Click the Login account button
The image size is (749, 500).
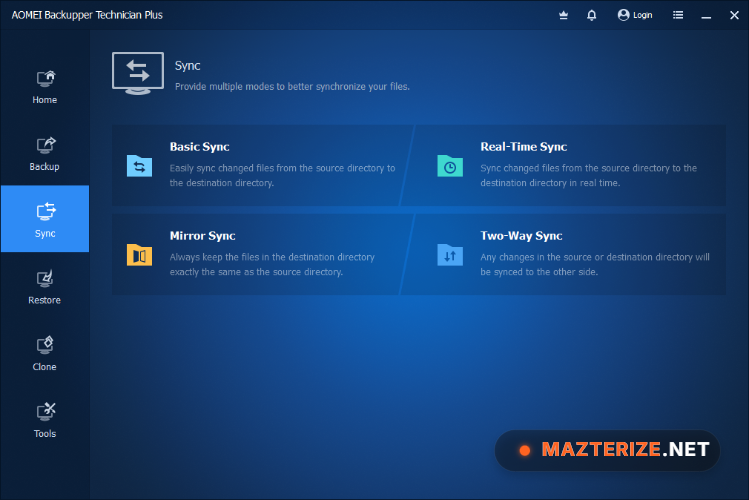(x=635, y=15)
